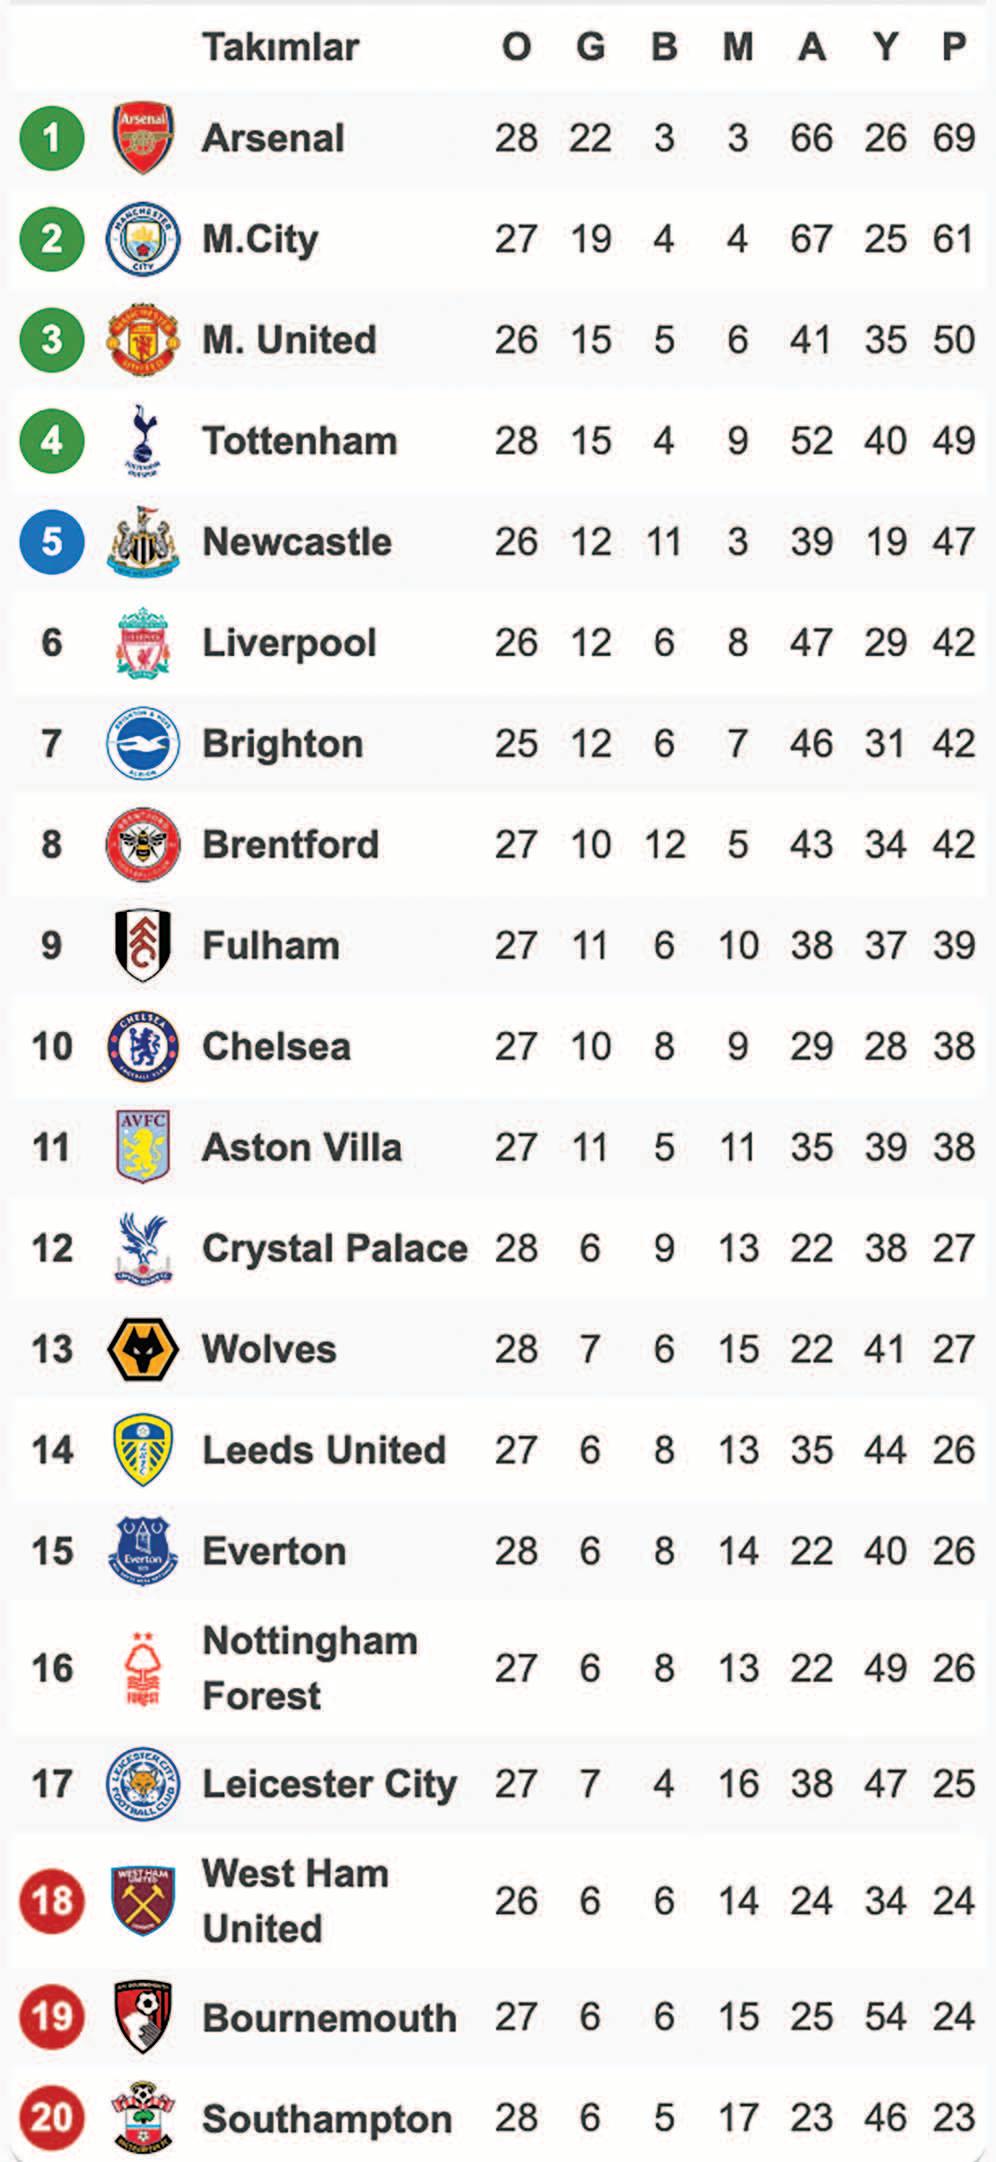The width and height of the screenshot is (996, 2162).
Task: Click the Brighton seagull badge
Action: point(143,743)
